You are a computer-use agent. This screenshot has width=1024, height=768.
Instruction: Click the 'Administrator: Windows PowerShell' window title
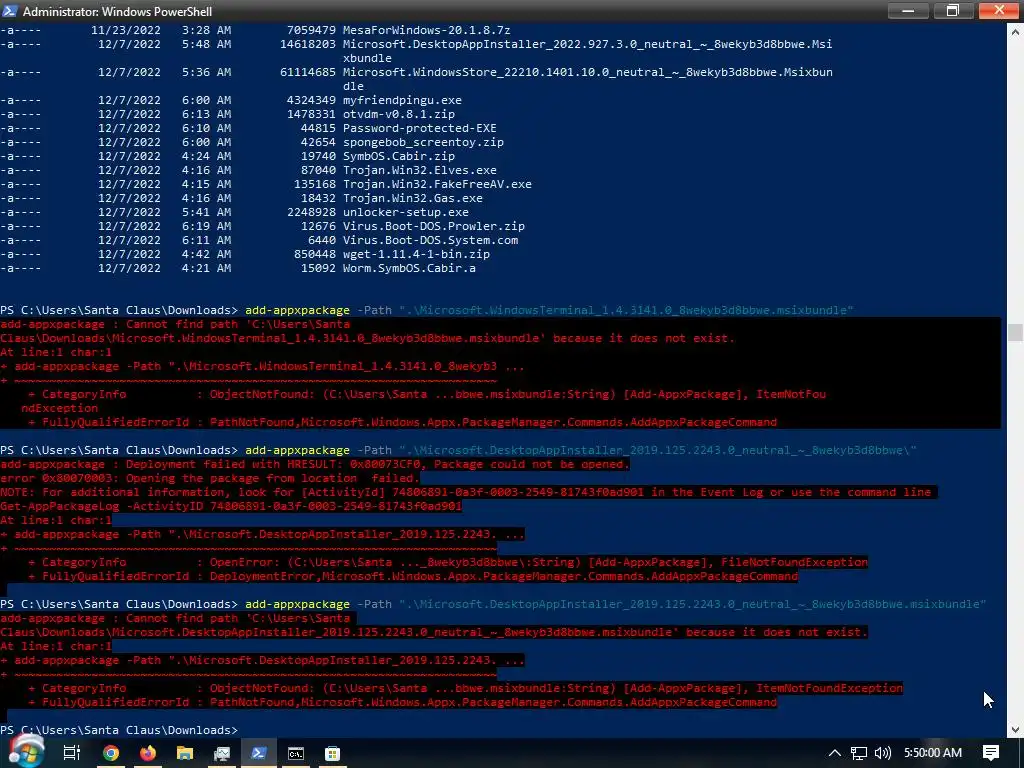coord(118,11)
